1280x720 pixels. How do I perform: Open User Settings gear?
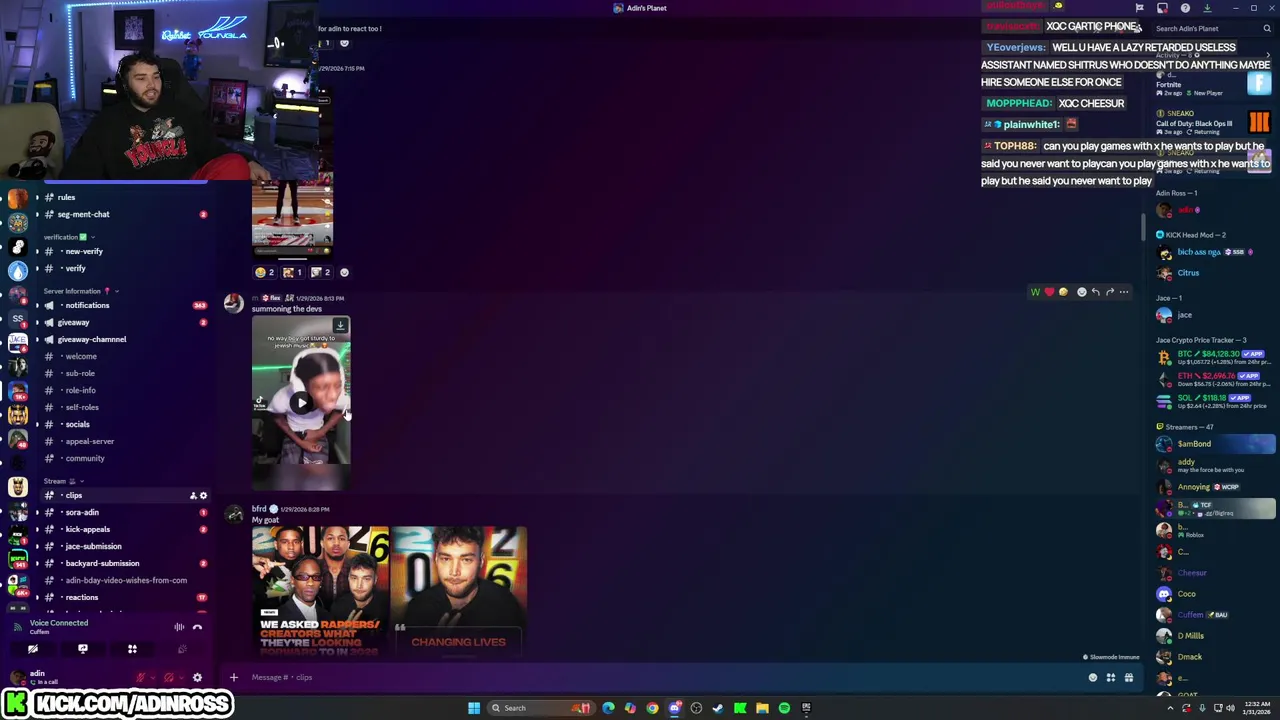pyautogui.click(x=197, y=677)
